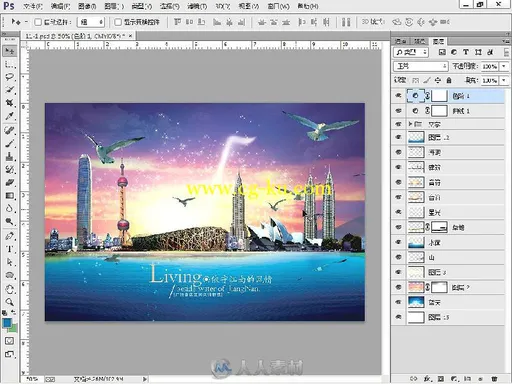Open the Opacity slider dropdown arrow

[x=504, y=66]
